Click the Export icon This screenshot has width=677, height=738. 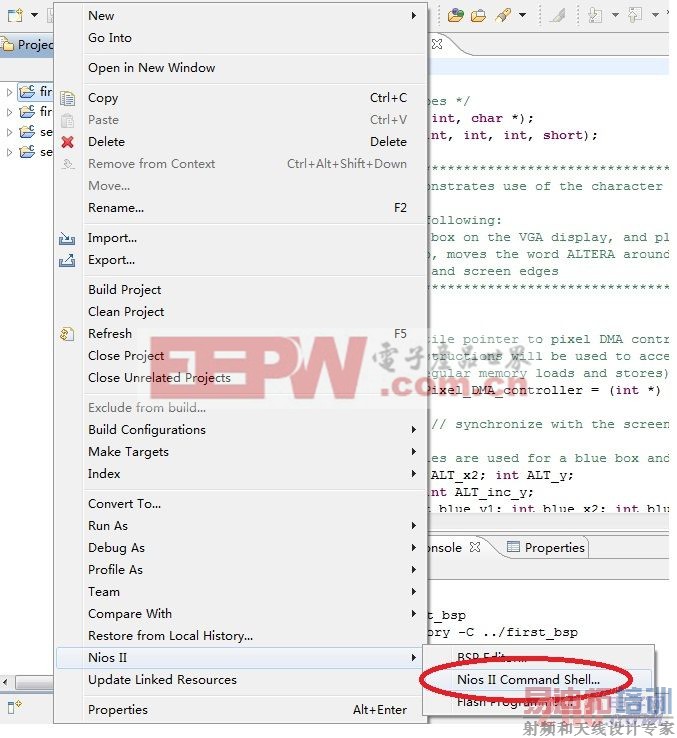pyautogui.click(x=67, y=260)
